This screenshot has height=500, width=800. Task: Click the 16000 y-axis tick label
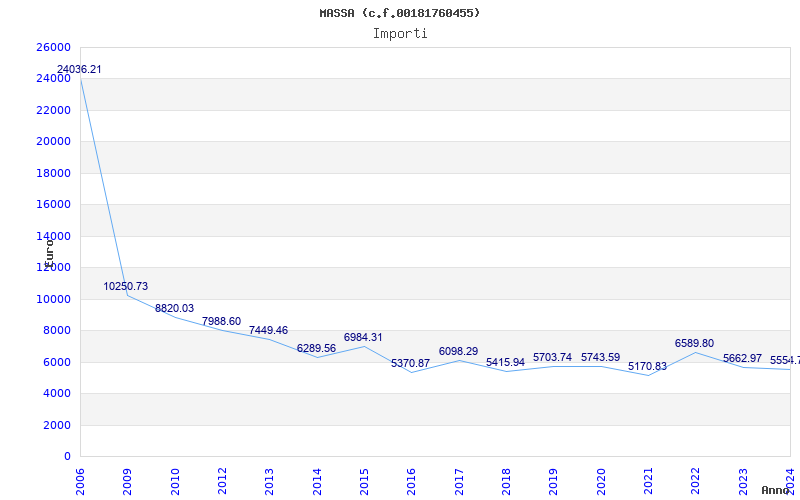coord(54,205)
